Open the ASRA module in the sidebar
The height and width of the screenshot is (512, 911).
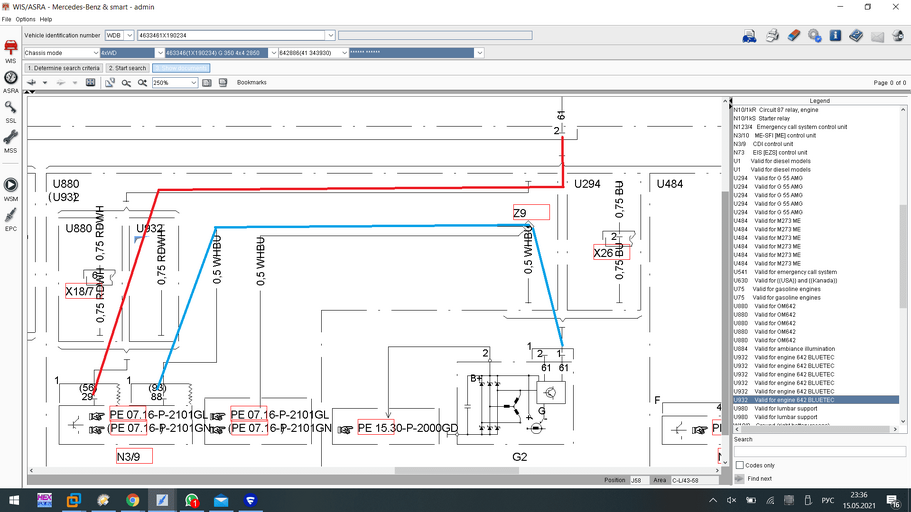pyautogui.click(x=10, y=78)
